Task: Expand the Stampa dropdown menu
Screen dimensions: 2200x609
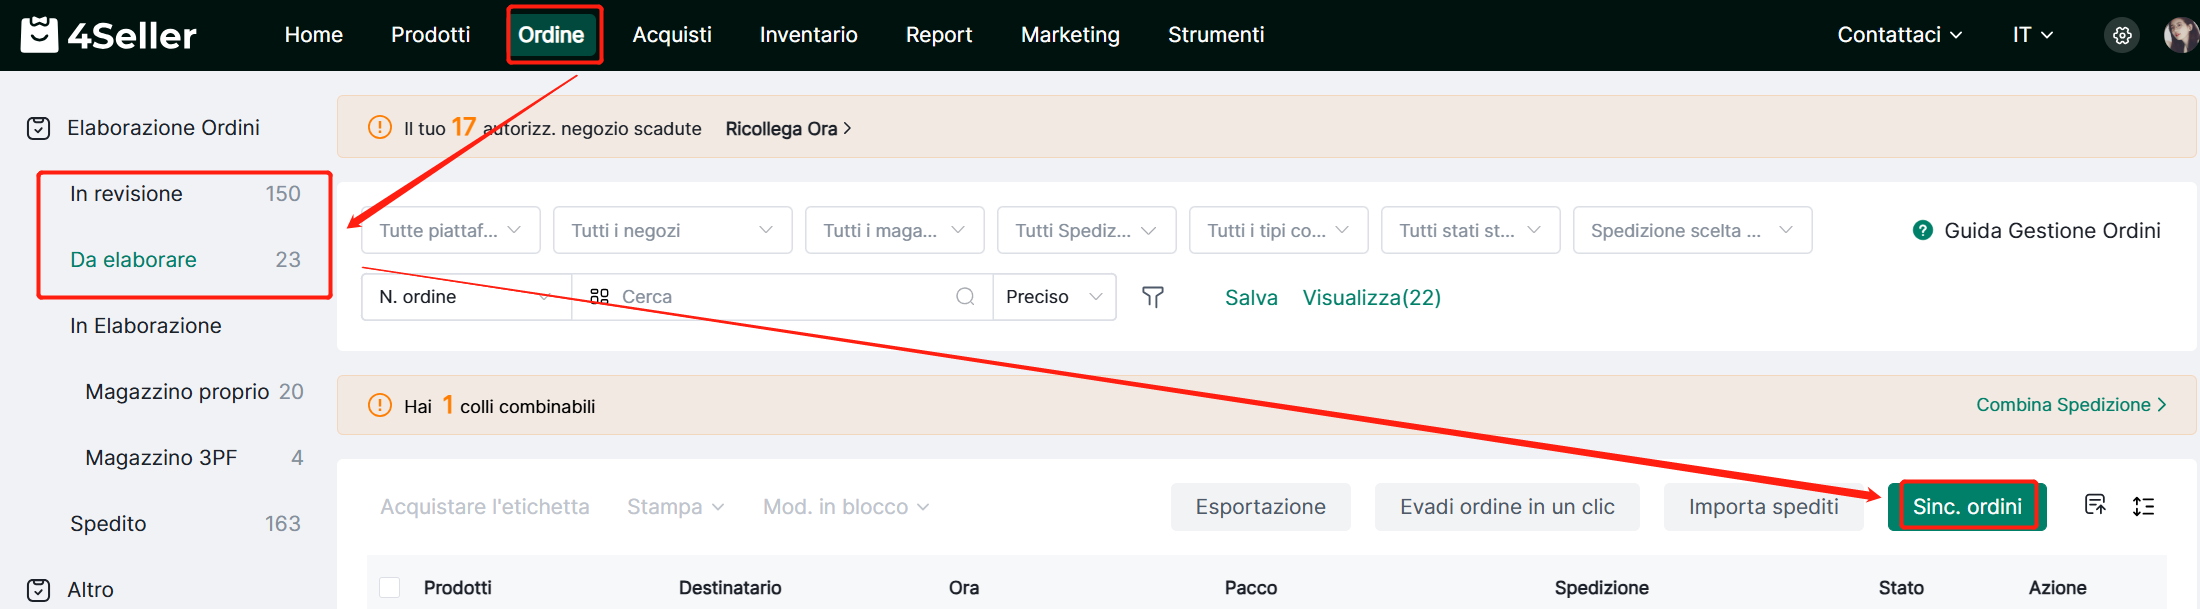Action: pyautogui.click(x=675, y=507)
